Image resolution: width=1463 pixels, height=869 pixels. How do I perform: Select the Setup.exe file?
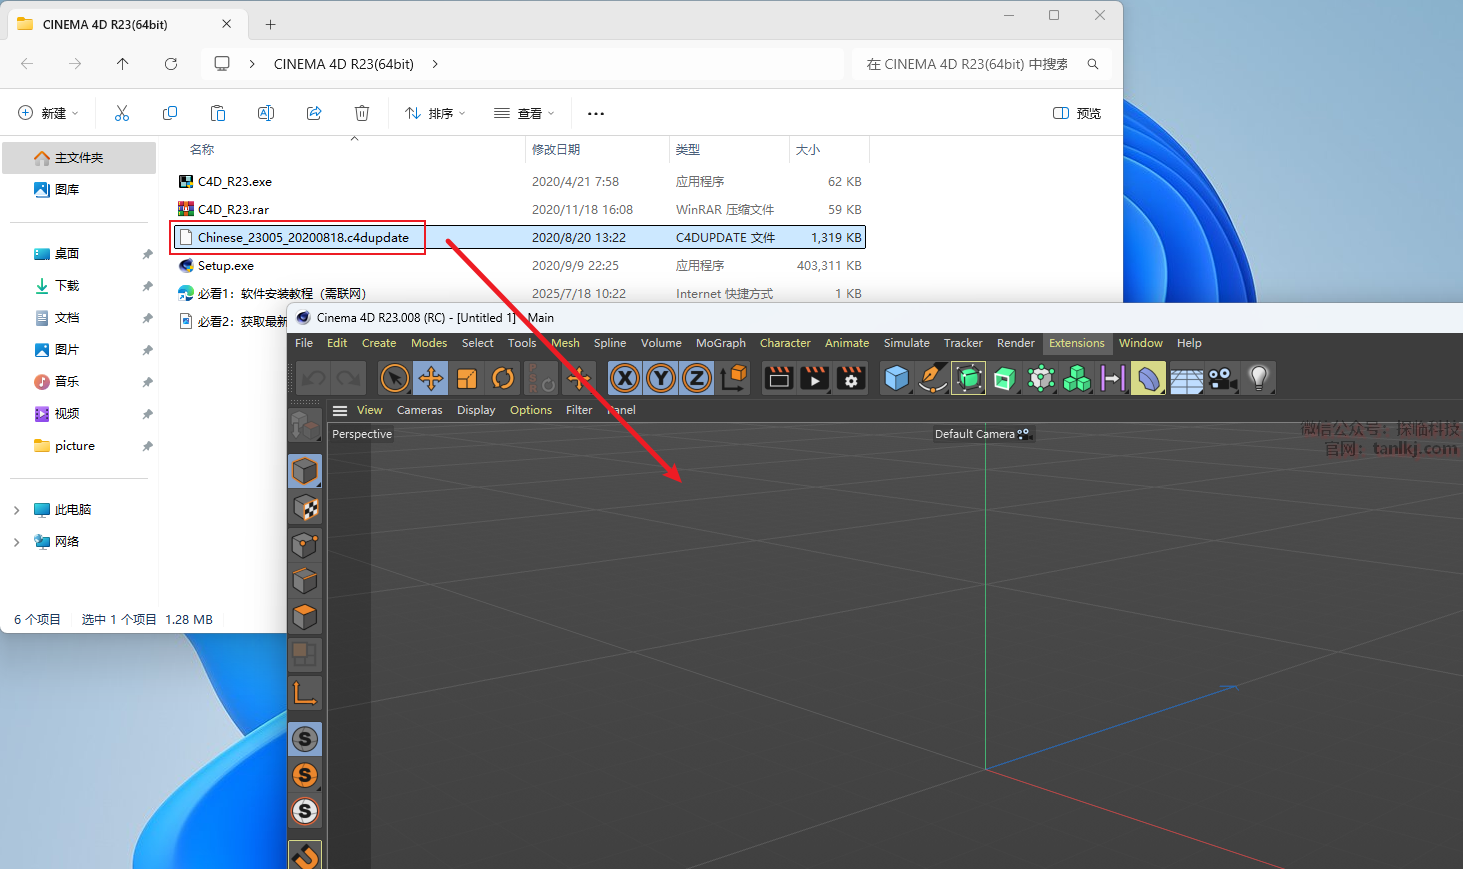tap(226, 266)
